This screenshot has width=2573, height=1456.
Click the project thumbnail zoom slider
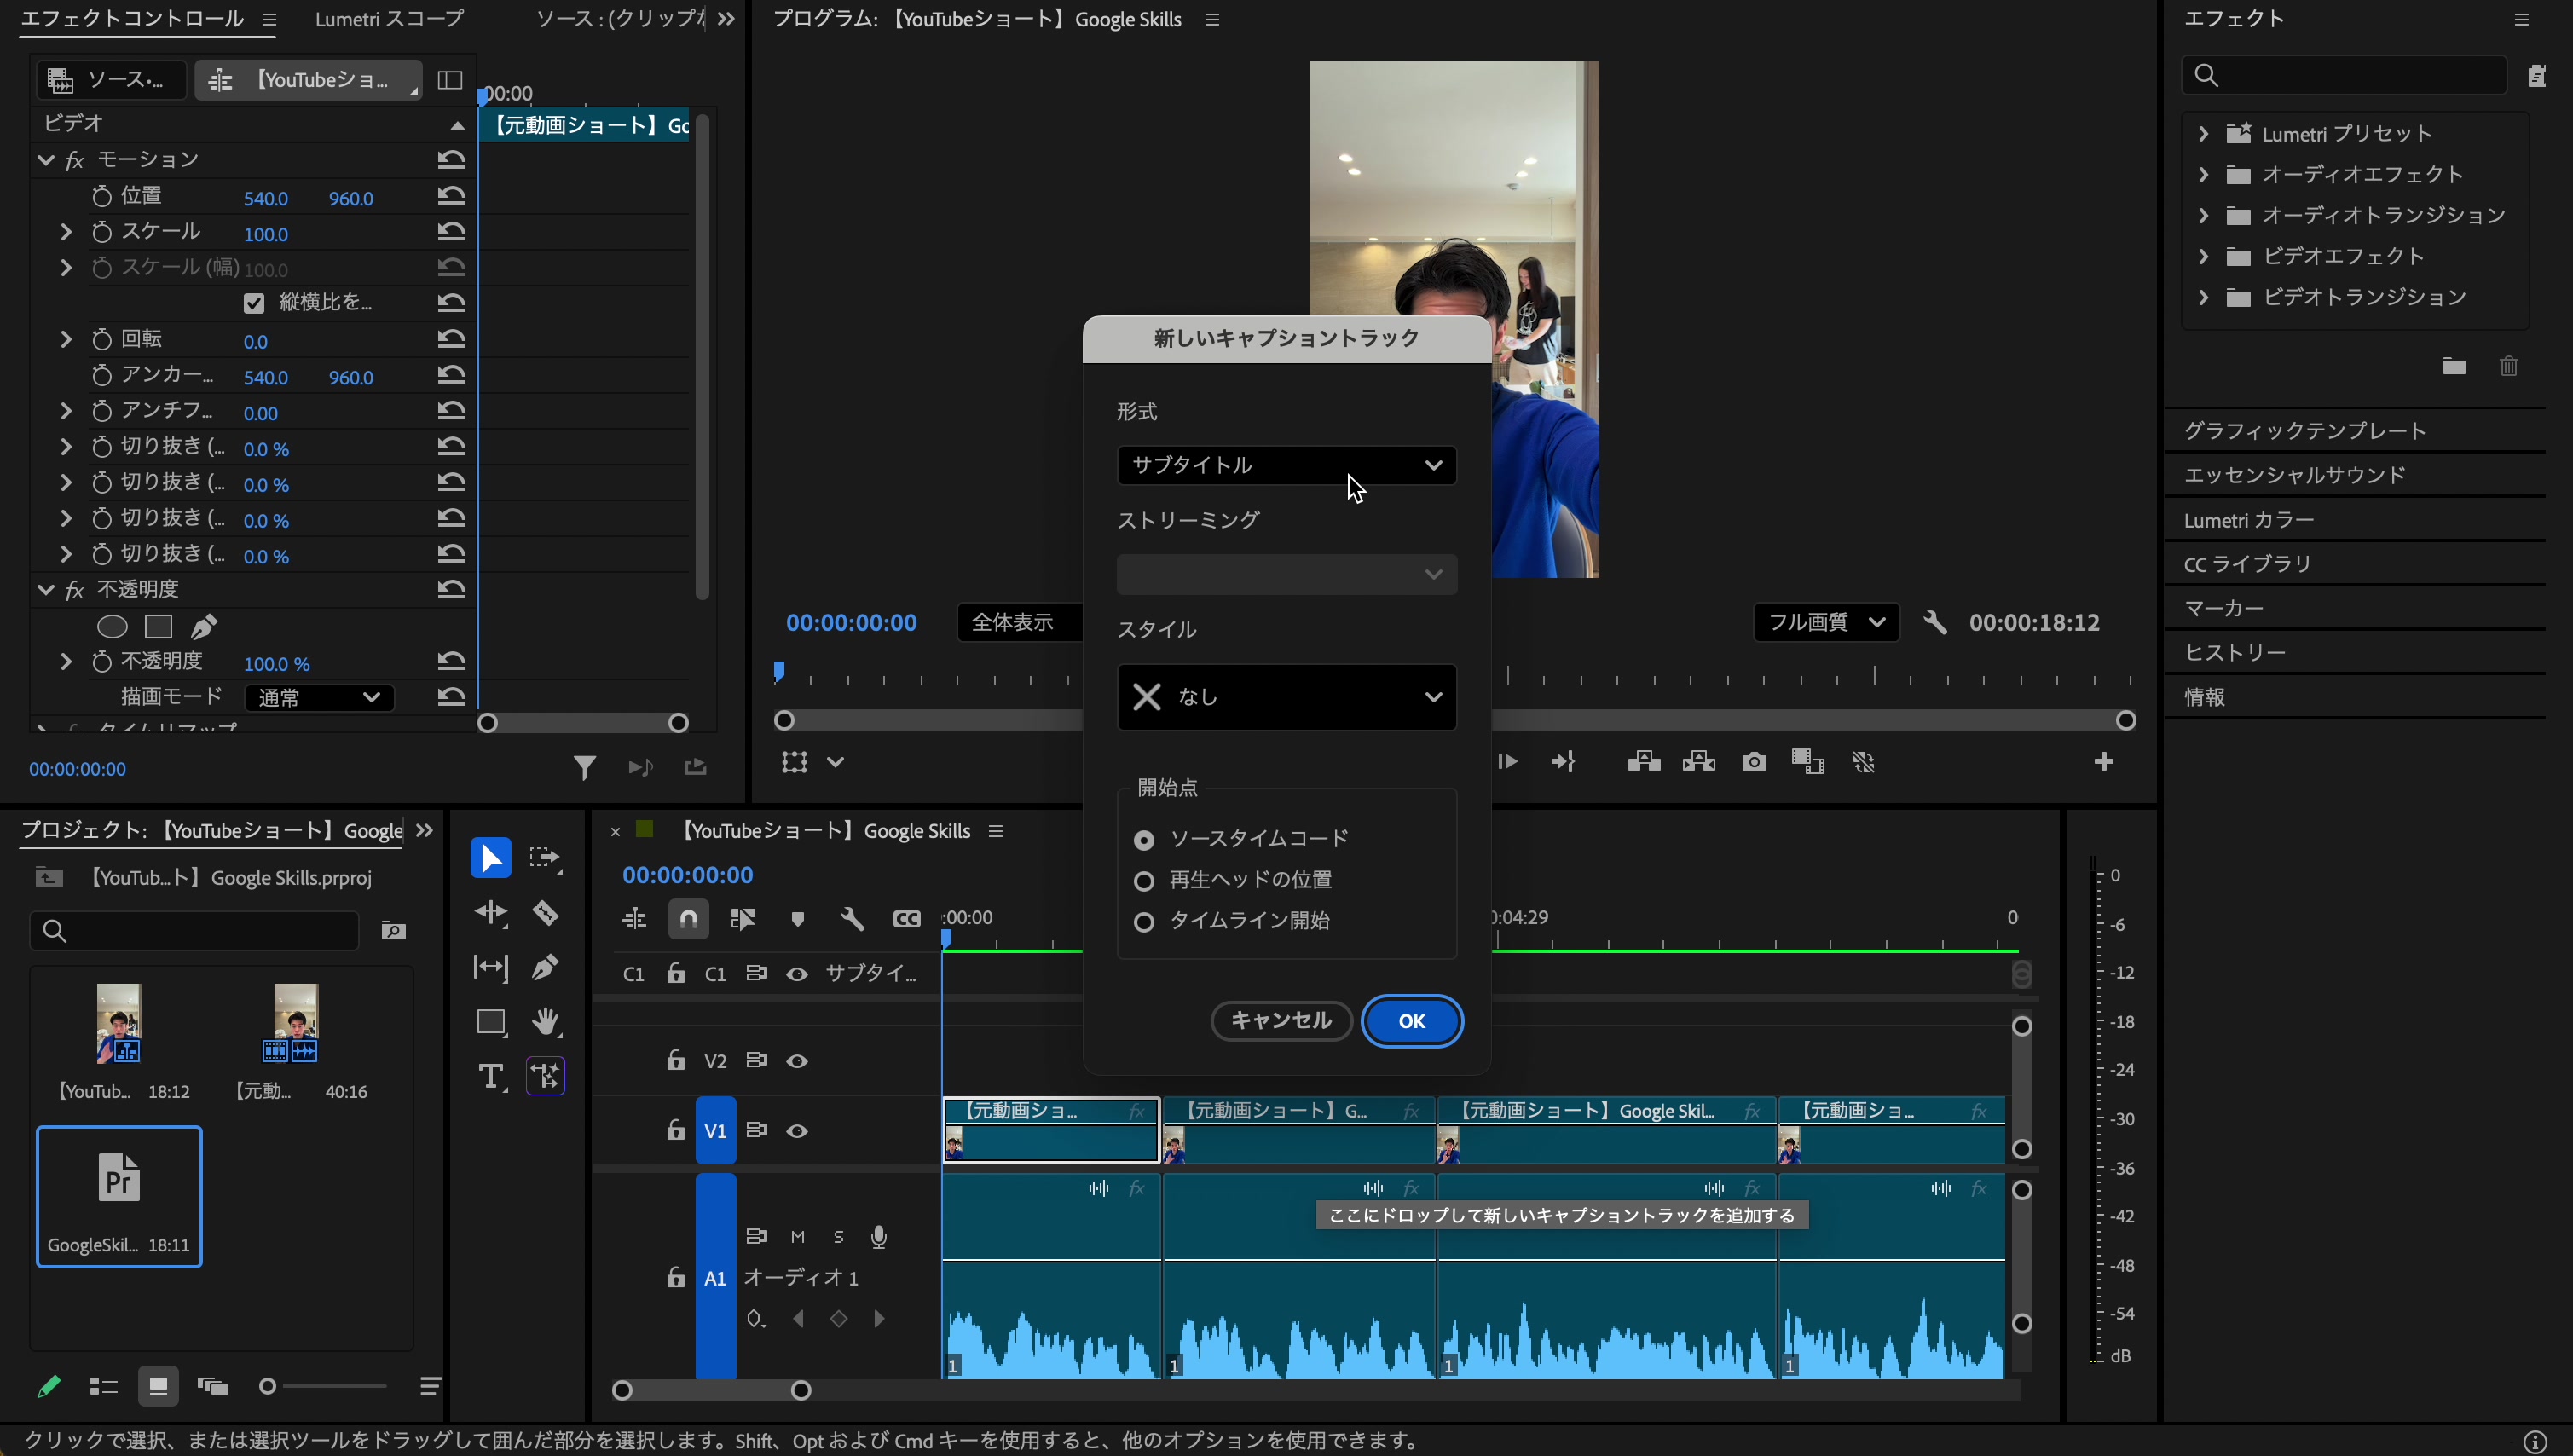pos(268,1386)
